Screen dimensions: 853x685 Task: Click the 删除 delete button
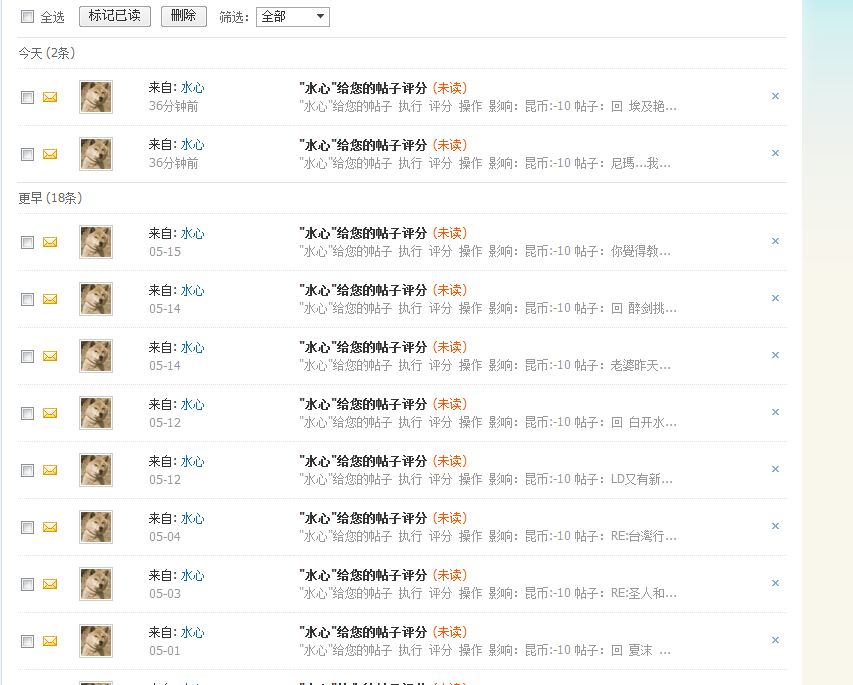[184, 16]
